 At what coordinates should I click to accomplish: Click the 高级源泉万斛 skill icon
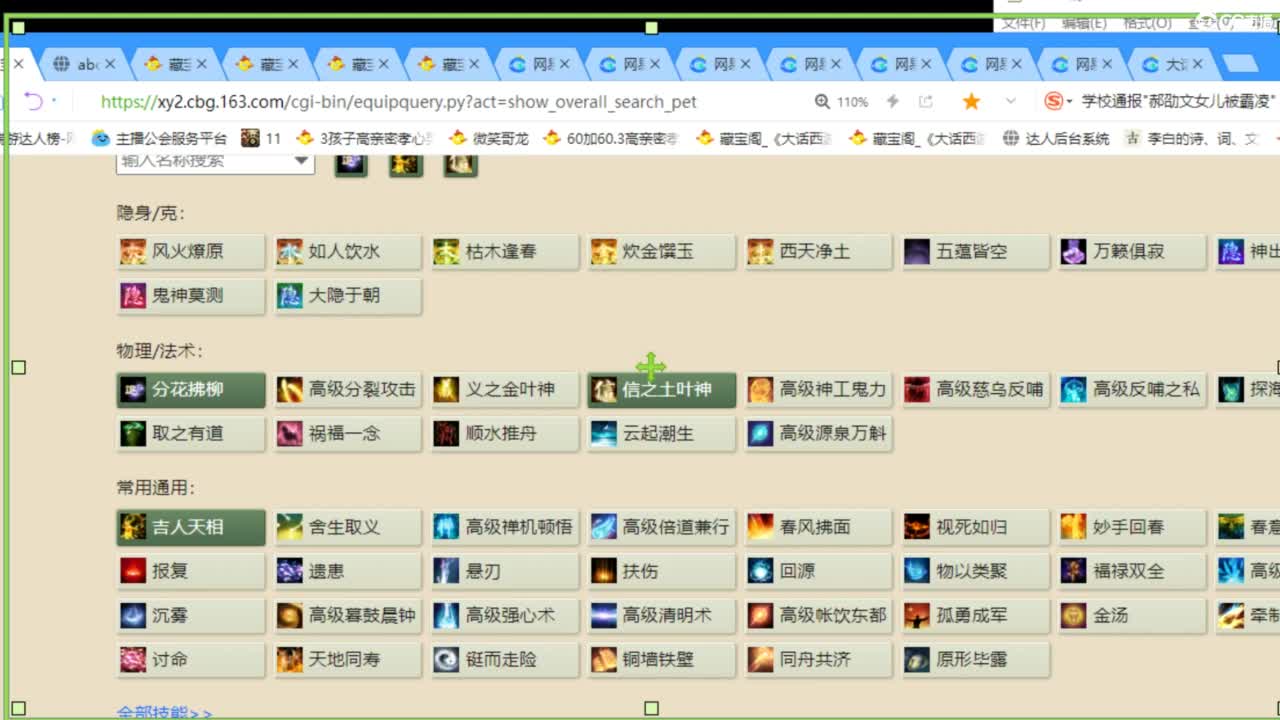tap(760, 434)
